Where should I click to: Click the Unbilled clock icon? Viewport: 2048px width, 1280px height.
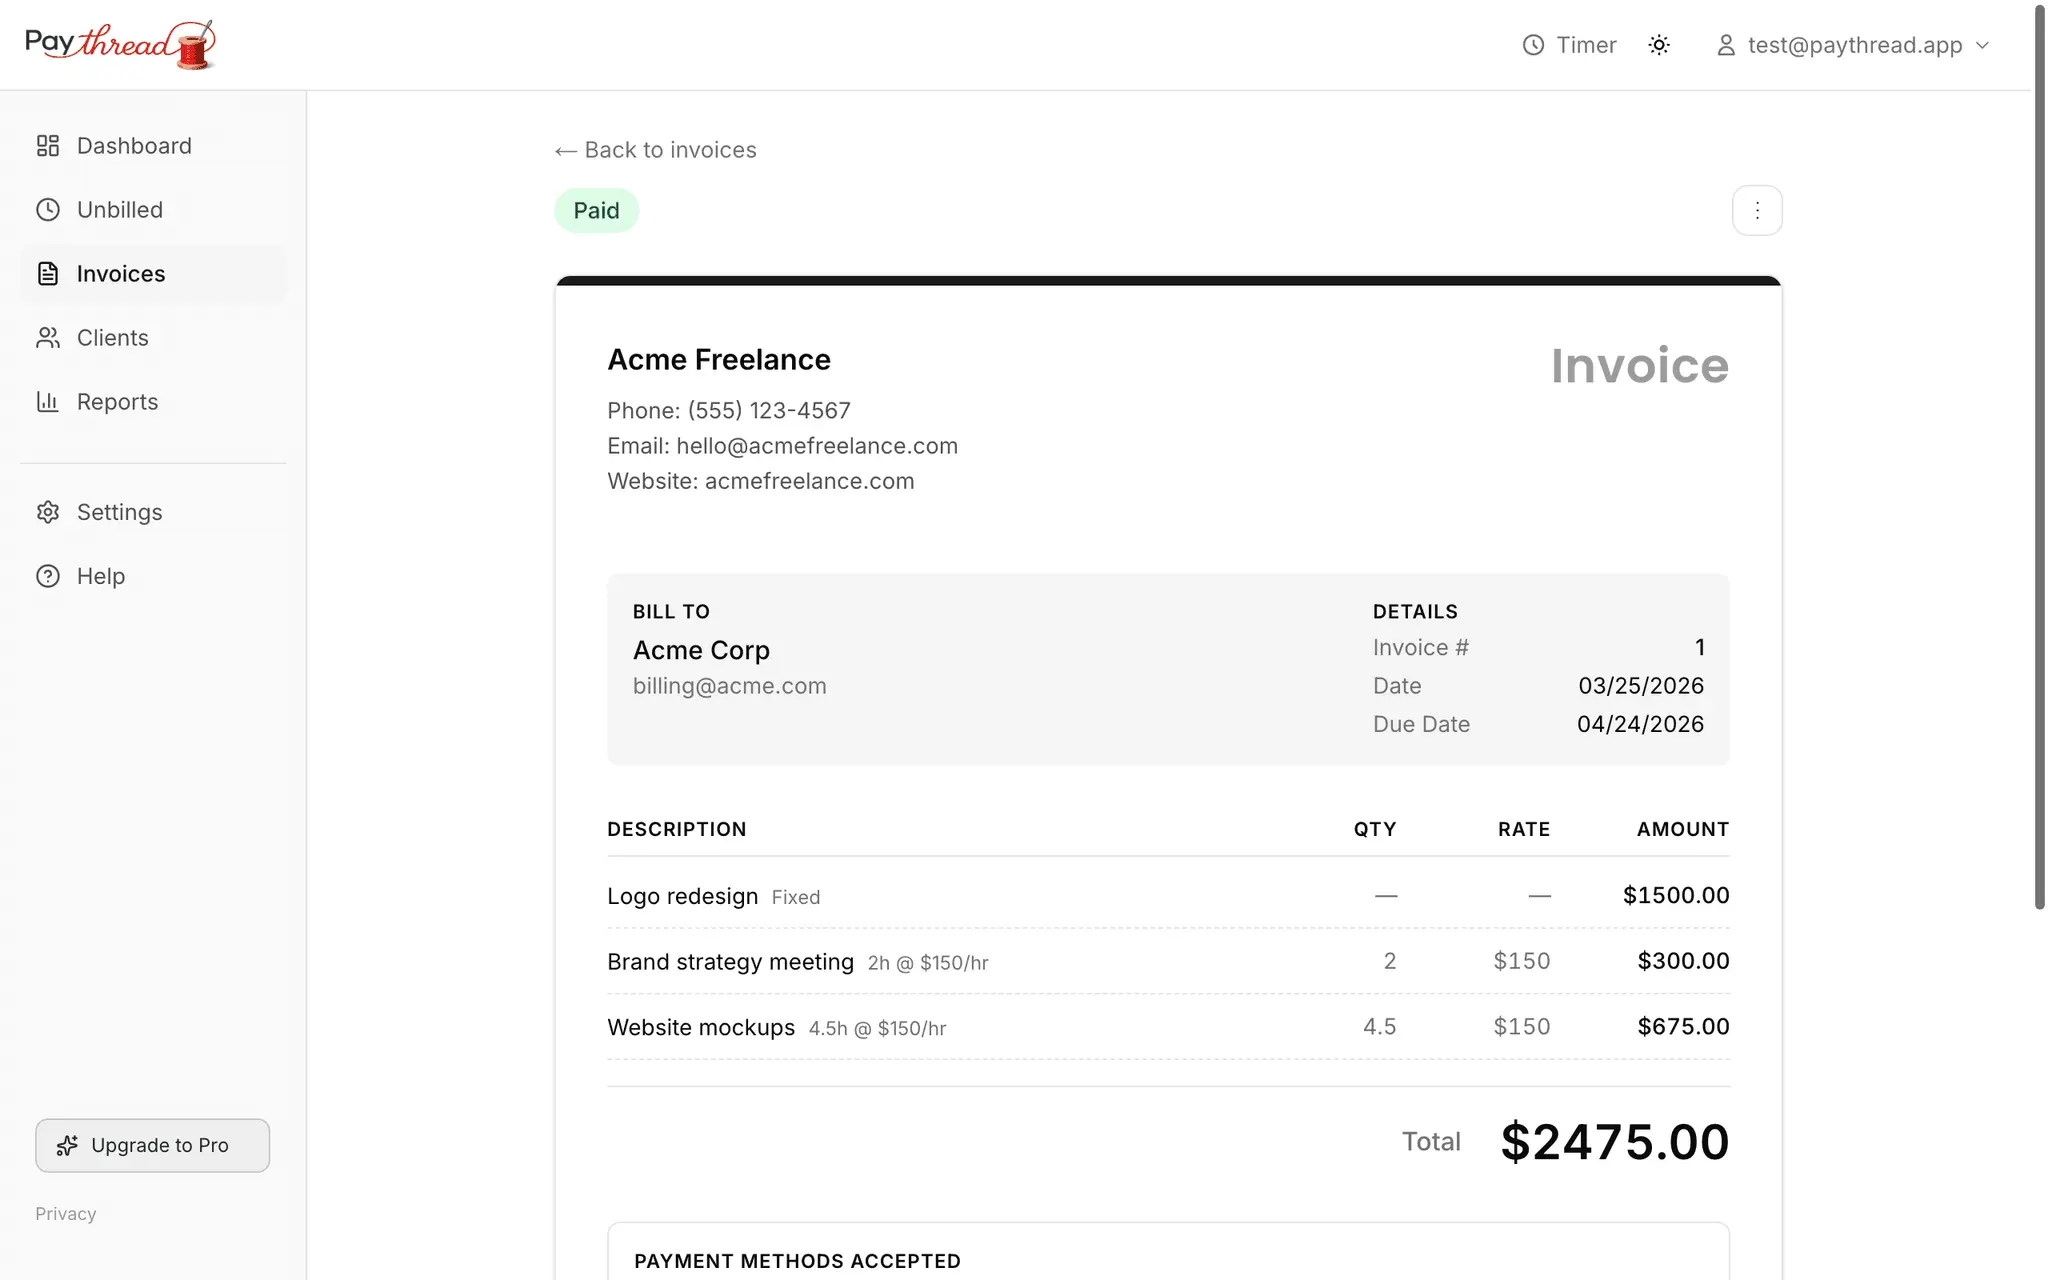click(x=48, y=210)
